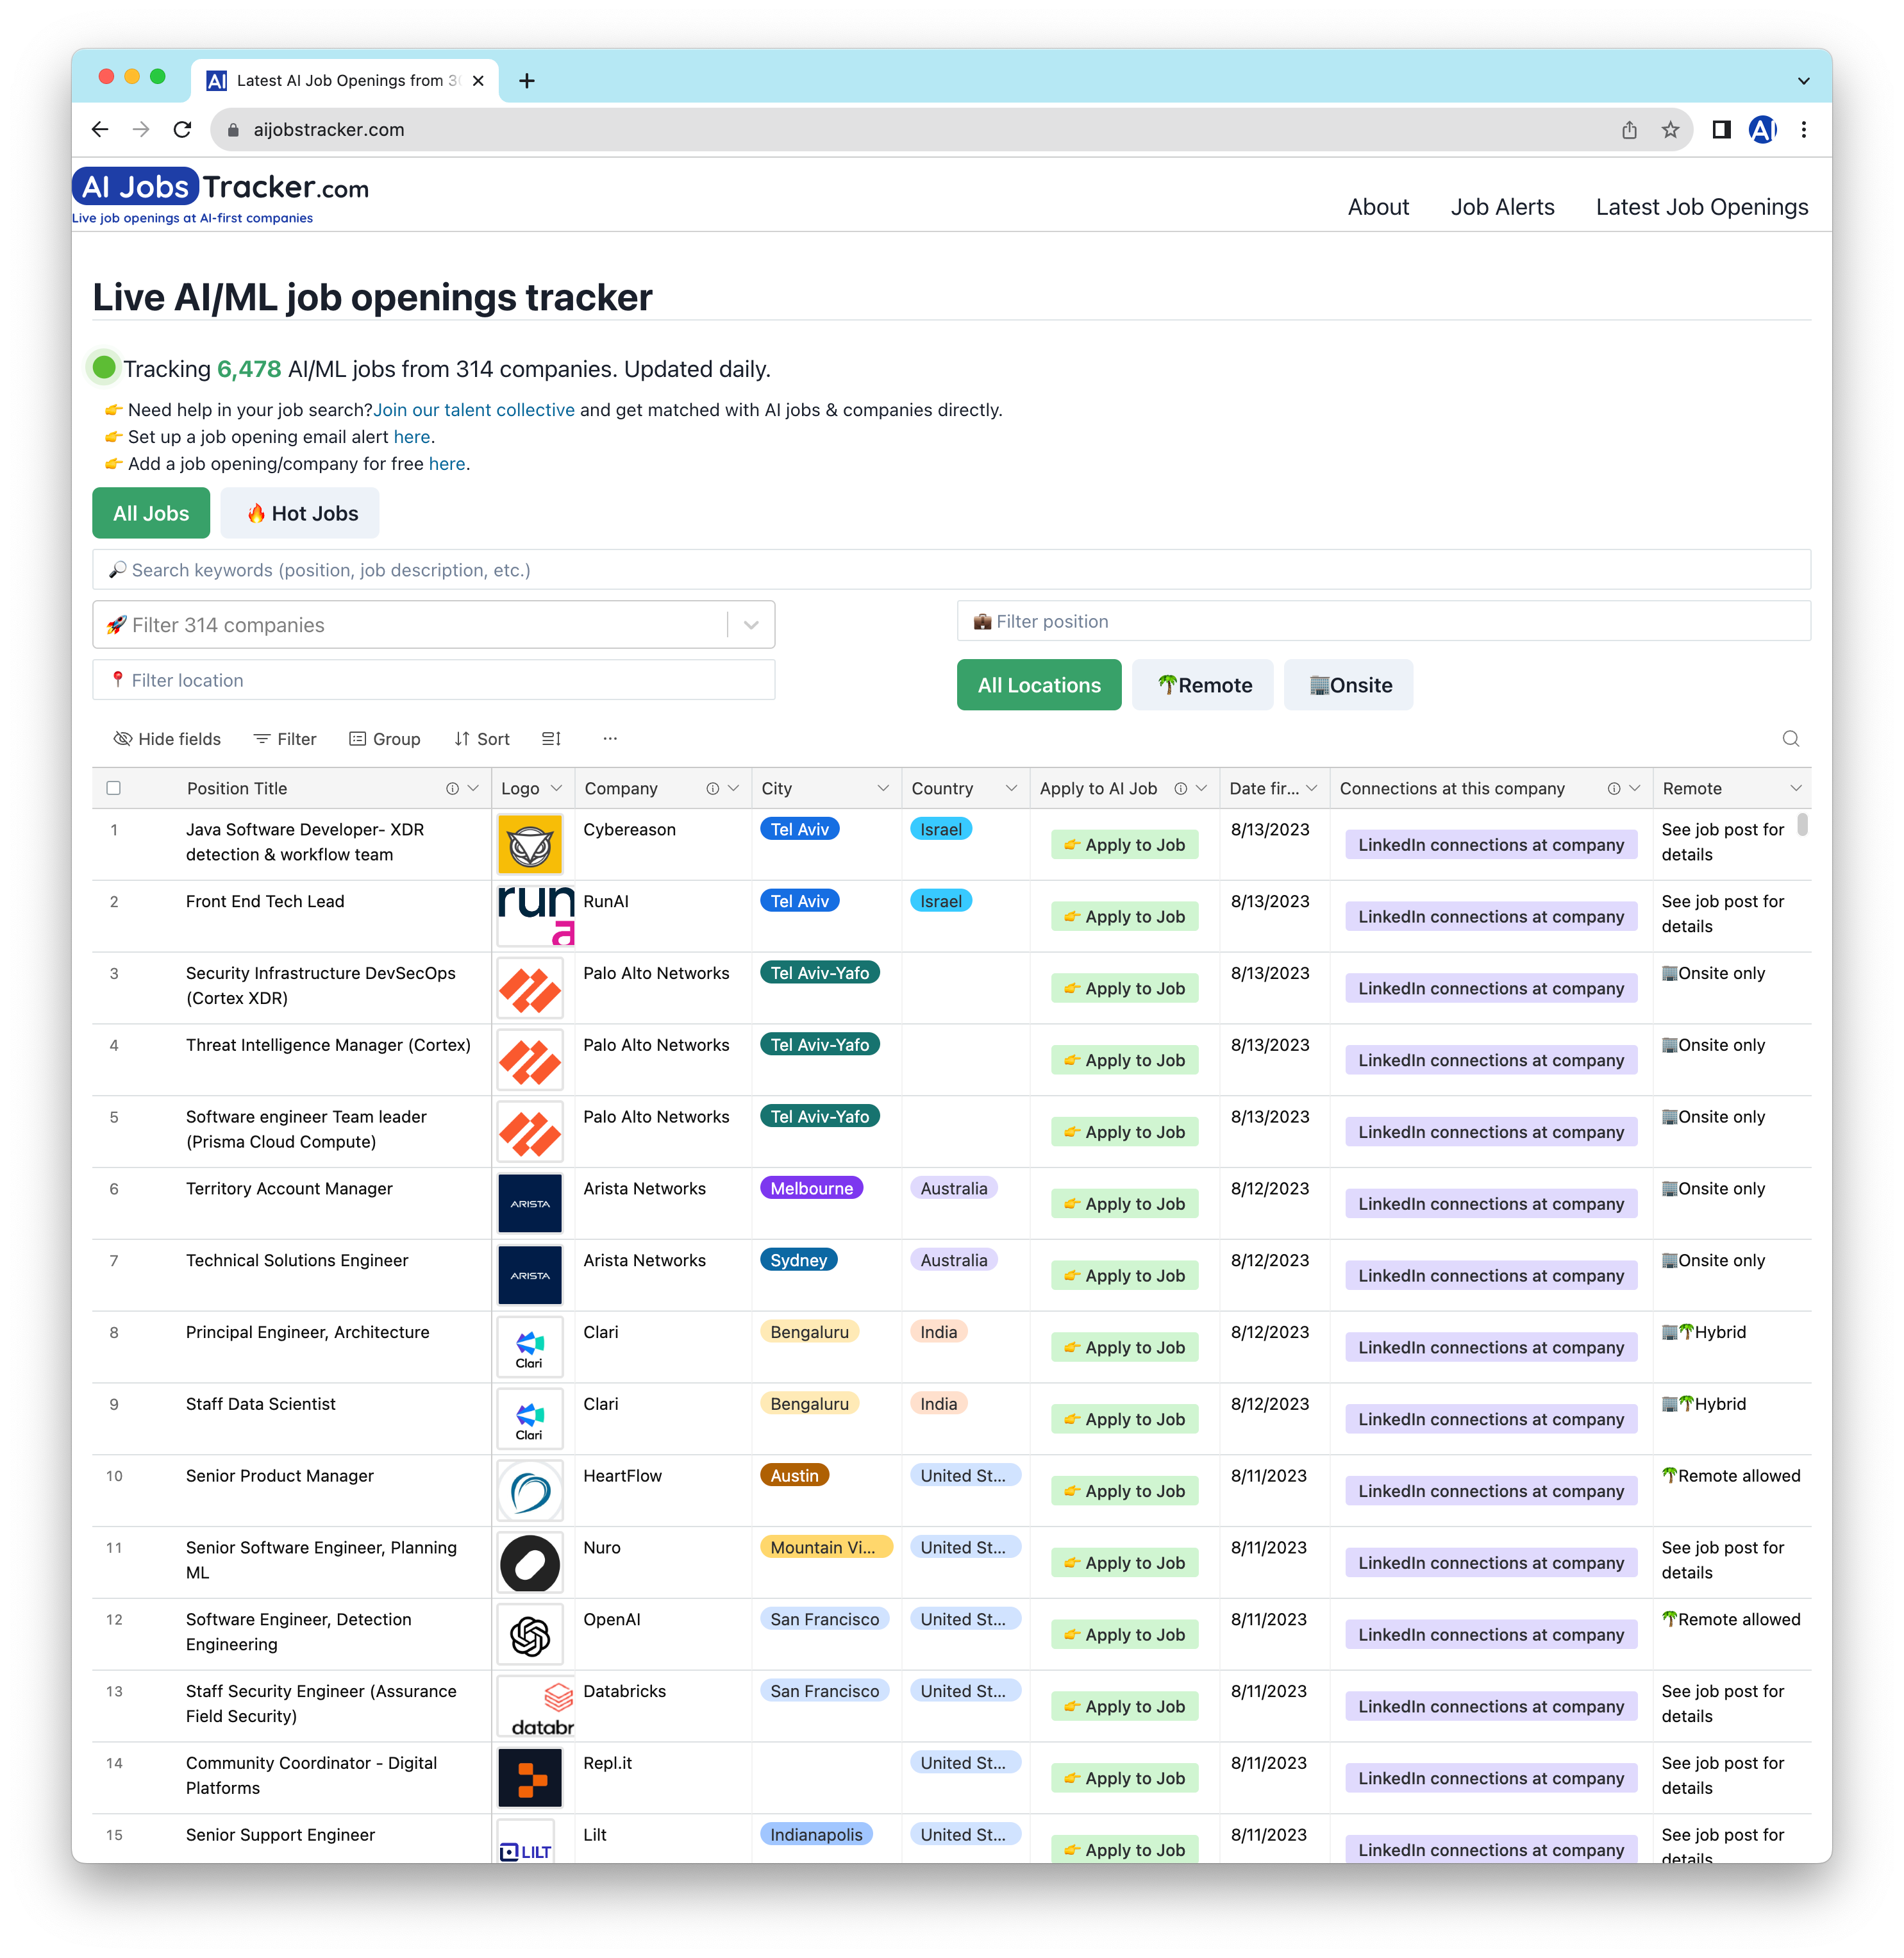Click the Cybereason owl logo
Viewport: 1904px width, 1958px height.
coord(530,844)
